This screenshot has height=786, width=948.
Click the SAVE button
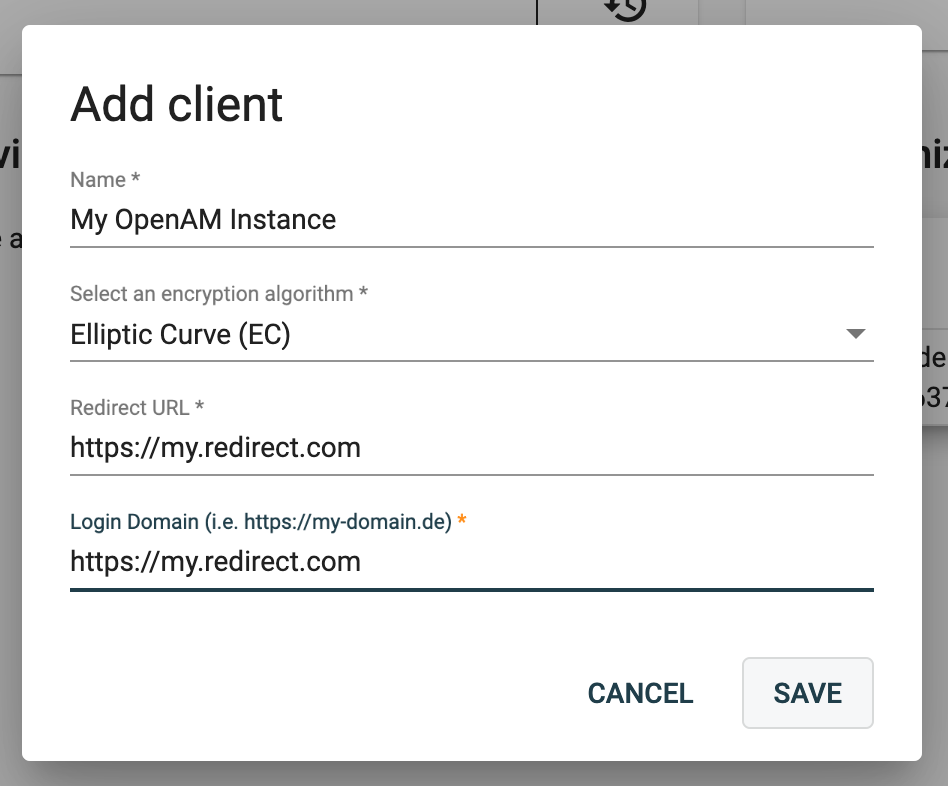tap(808, 693)
